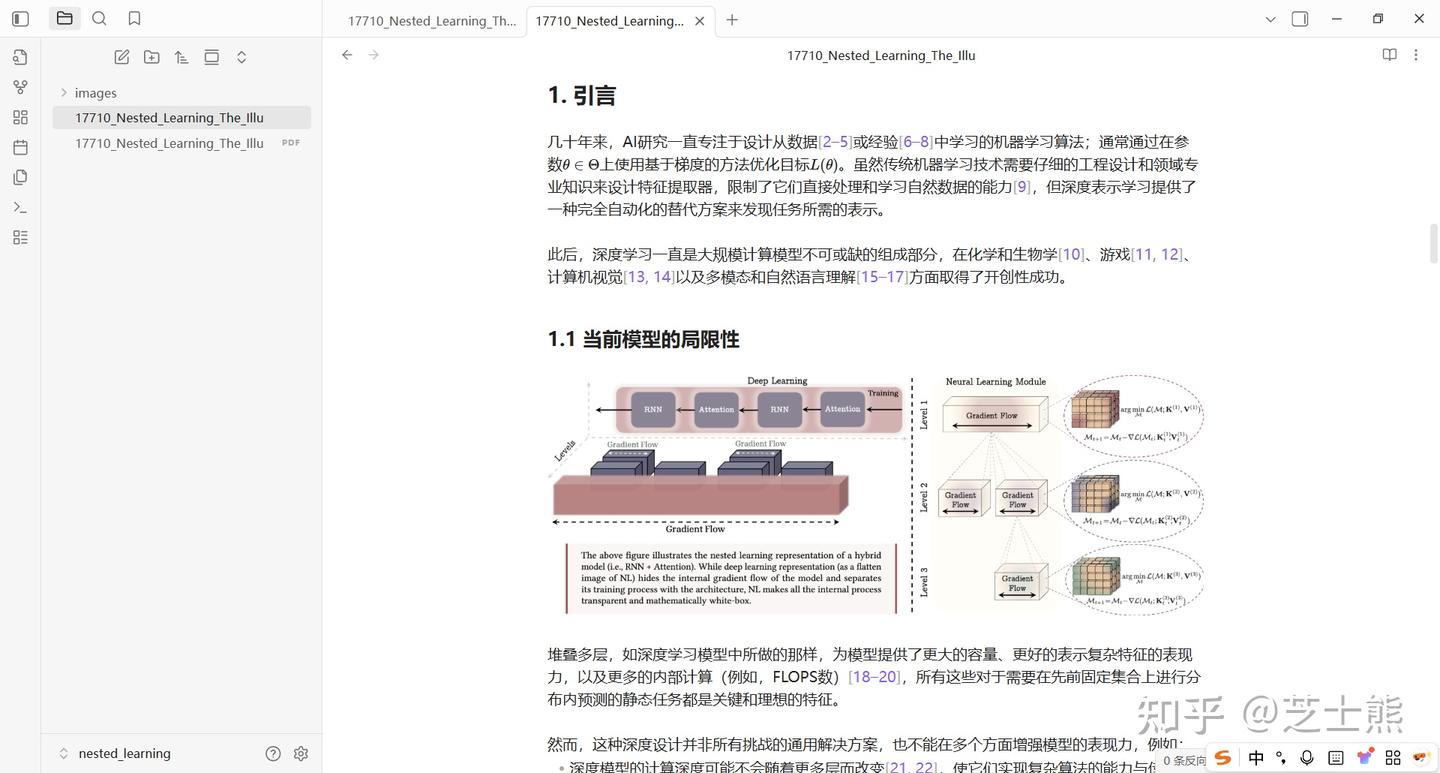Switch Chinese/English input with the 中 tray icon
The height and width of the screenshot is (773, 1440).
coord(1256,757)
